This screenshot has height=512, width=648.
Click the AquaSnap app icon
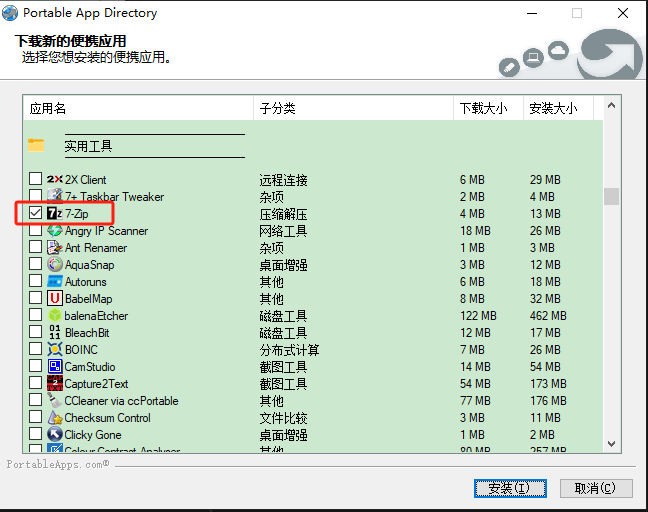tap(55, 264)
